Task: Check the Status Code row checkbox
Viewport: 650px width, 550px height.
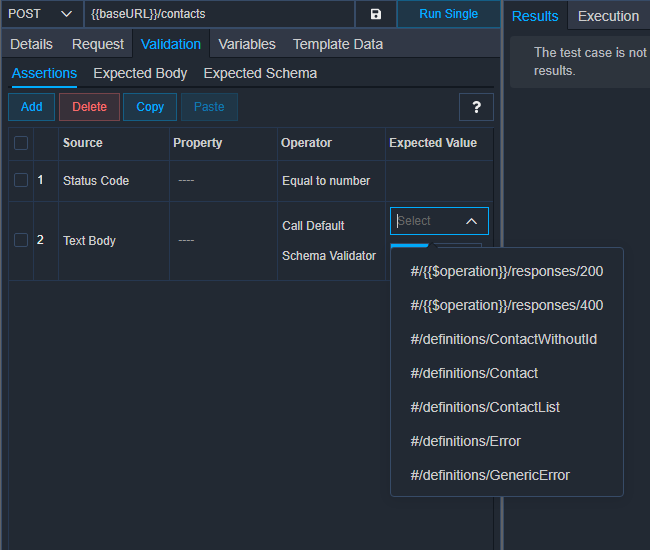Action: click(x=21, y=180)
